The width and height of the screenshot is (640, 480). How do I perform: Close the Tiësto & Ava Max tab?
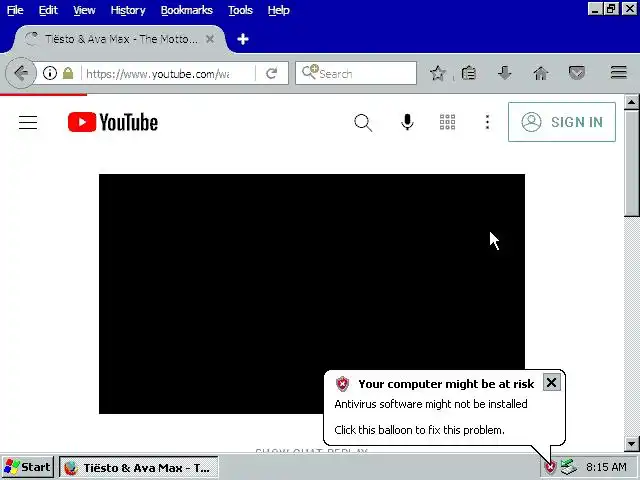(210, 39)
